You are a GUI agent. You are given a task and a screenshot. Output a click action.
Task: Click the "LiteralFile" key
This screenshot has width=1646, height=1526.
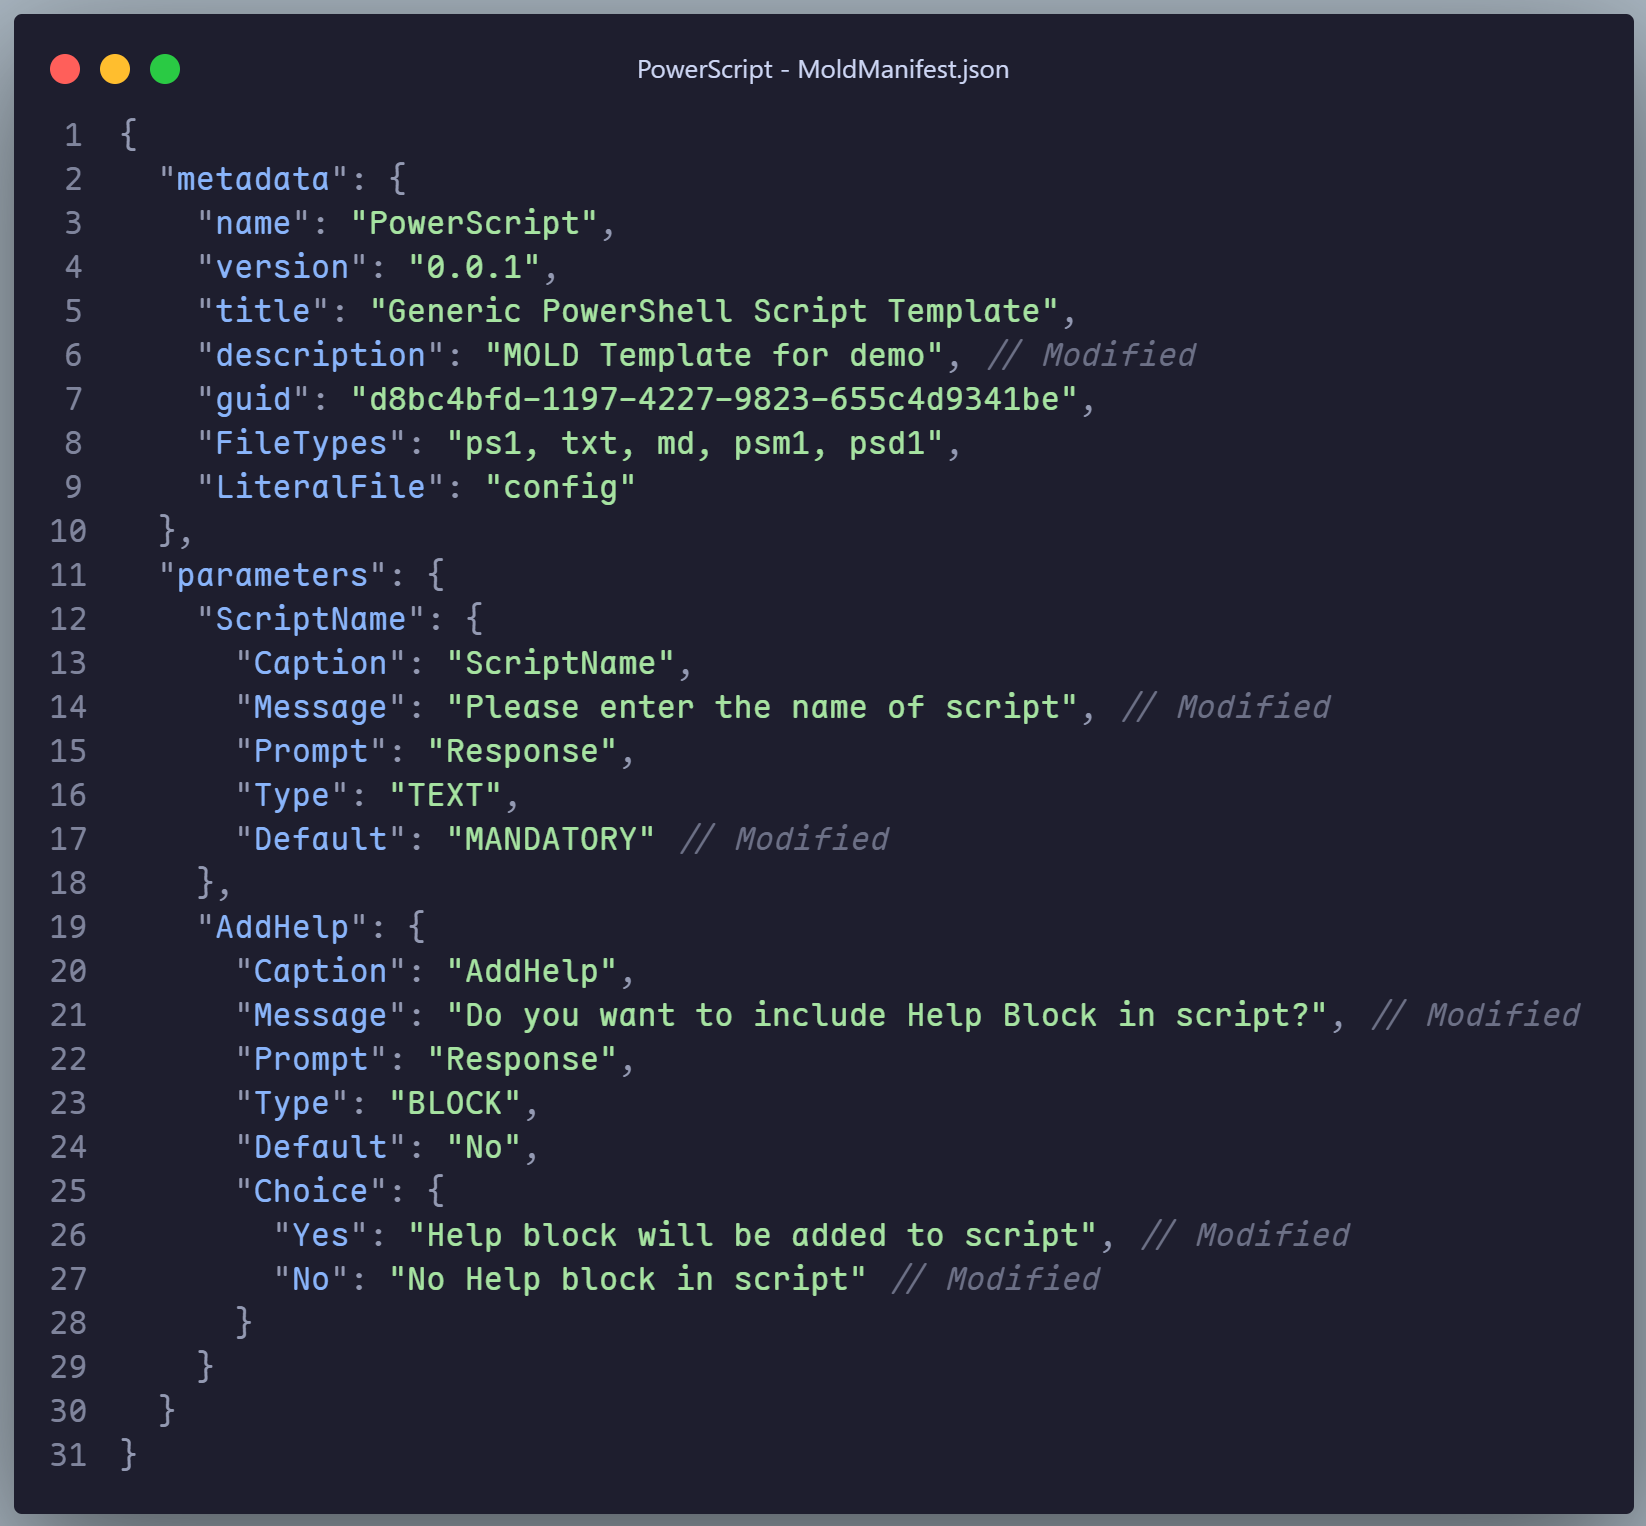point(320,487)
